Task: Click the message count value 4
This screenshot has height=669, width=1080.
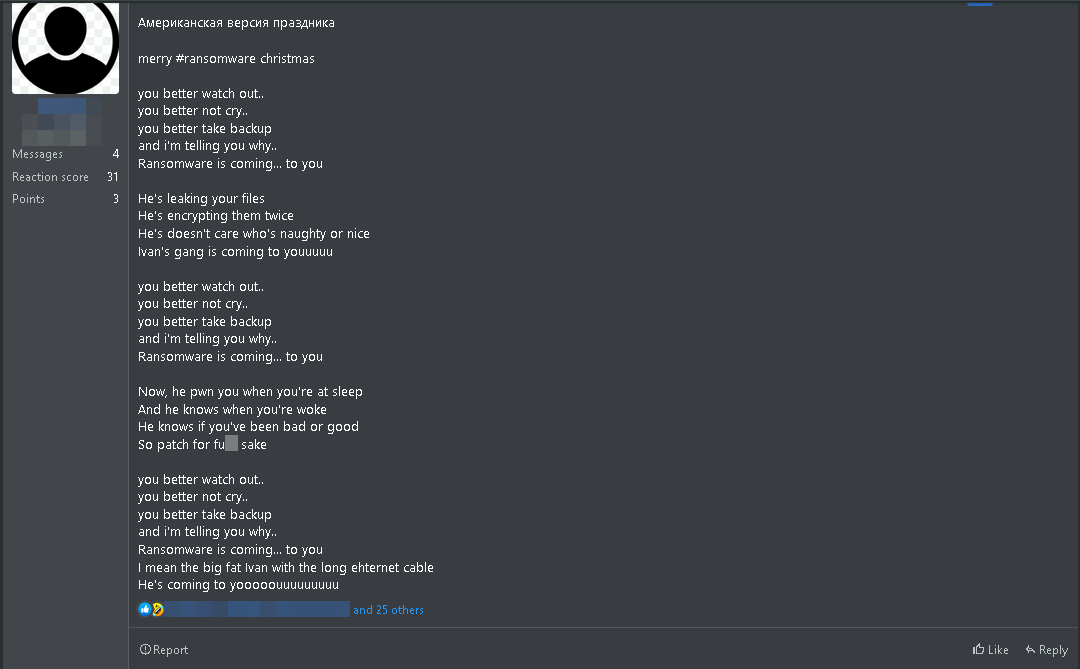Action: pyautogui.click(x=116, y=154)
